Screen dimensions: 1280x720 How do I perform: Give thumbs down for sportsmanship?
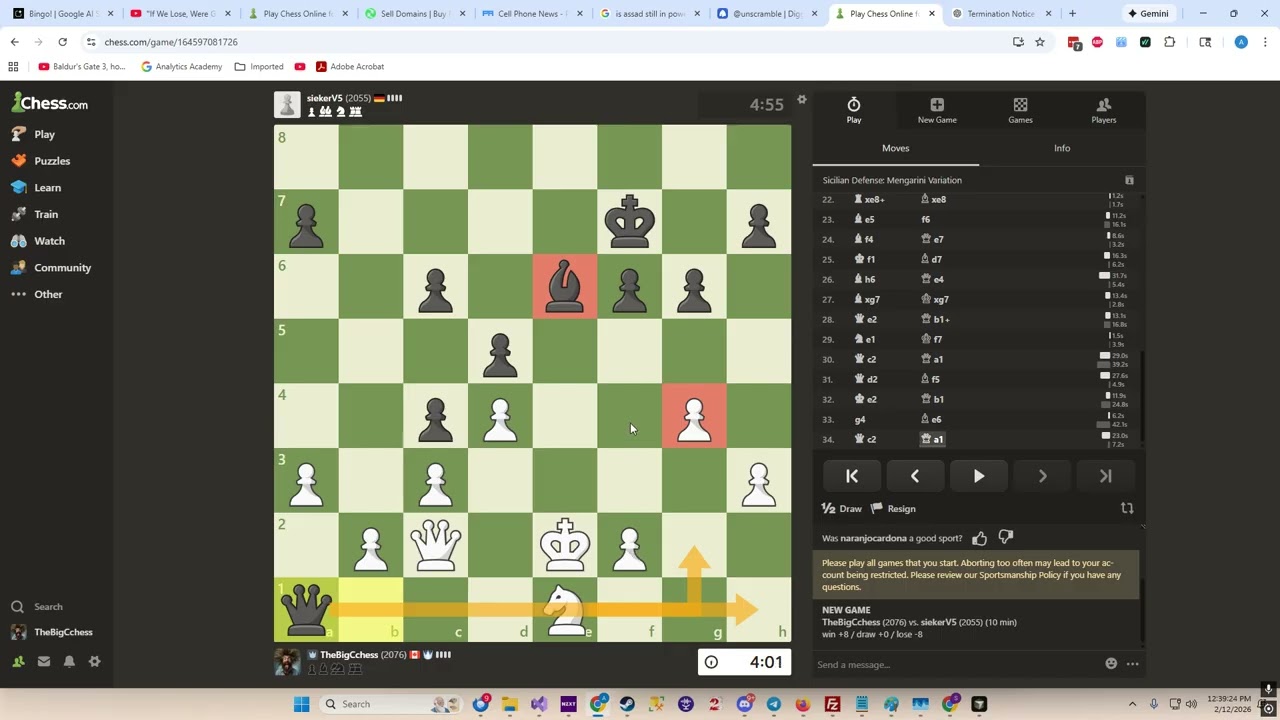1006,538
